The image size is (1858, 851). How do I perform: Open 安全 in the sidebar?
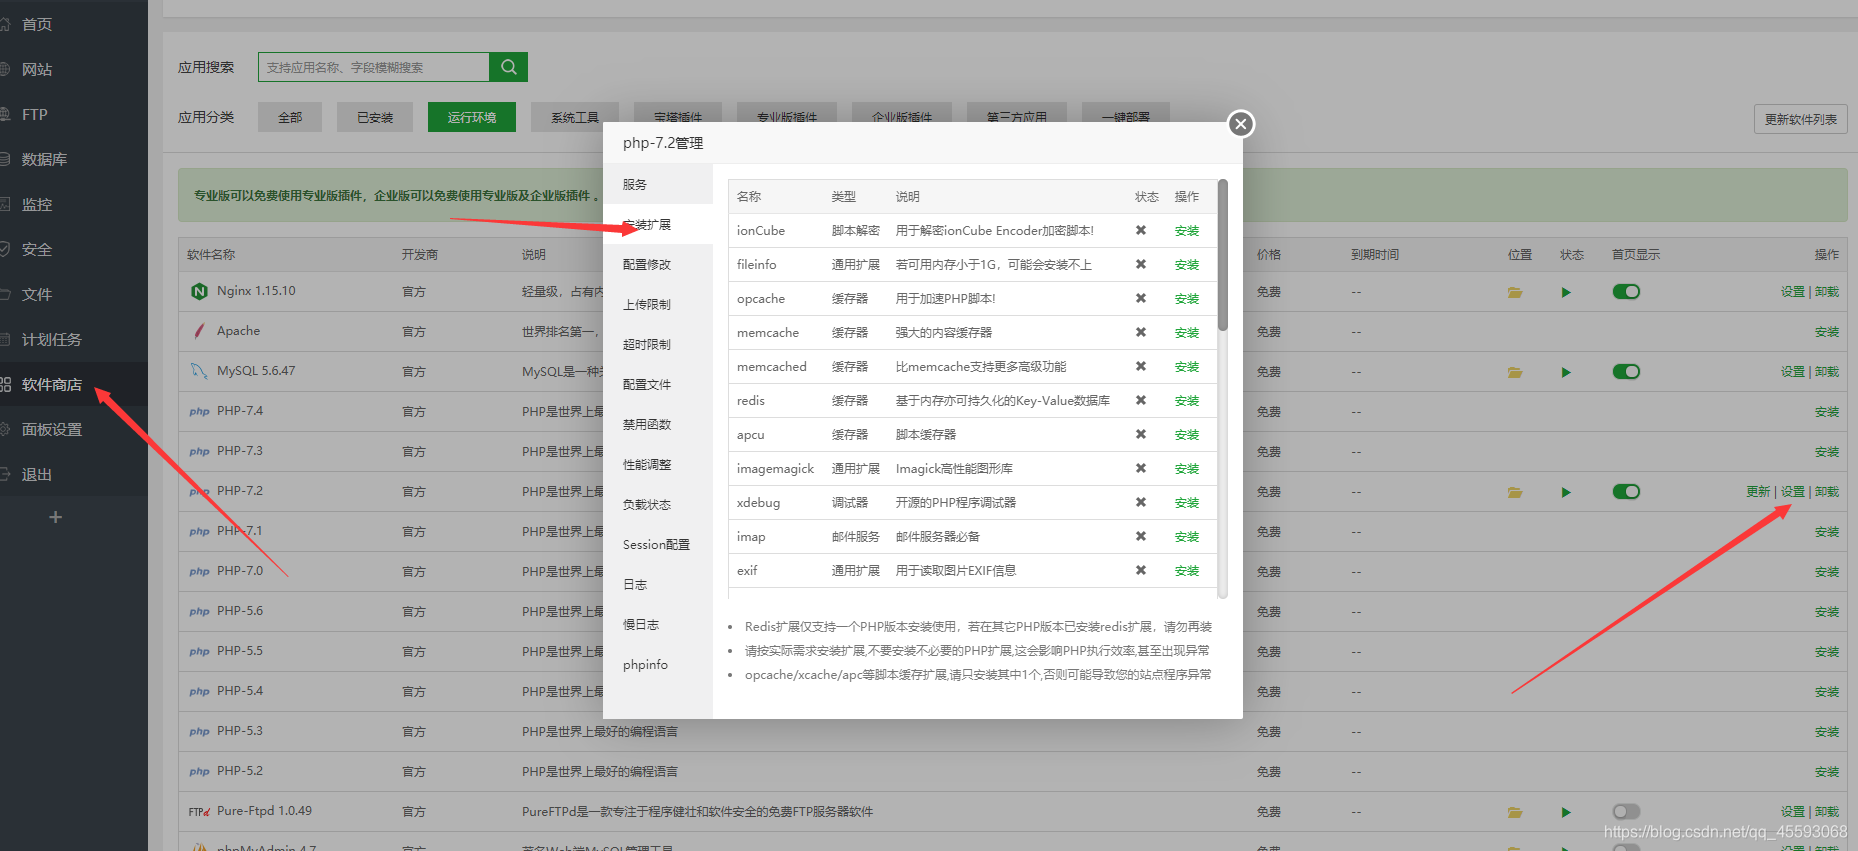(74, 249)
